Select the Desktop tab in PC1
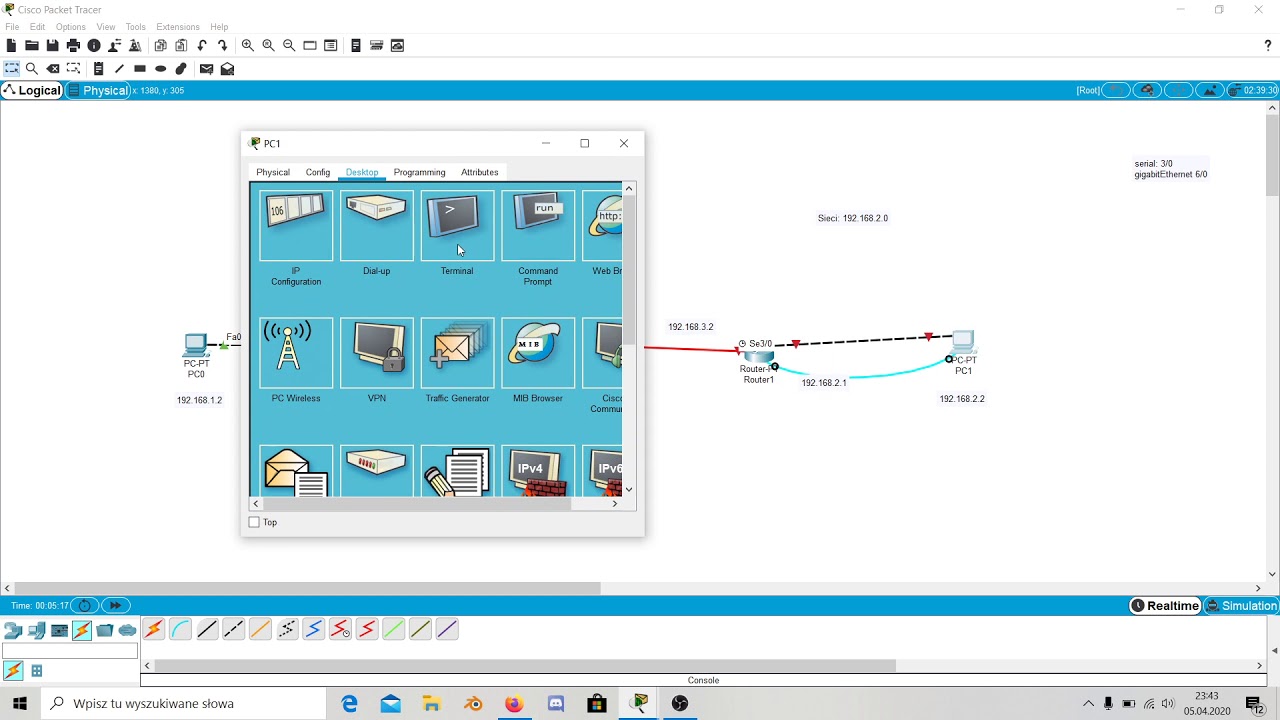Image resolution: width=1280 pixels, height=720 pixels. click(362, 172)
